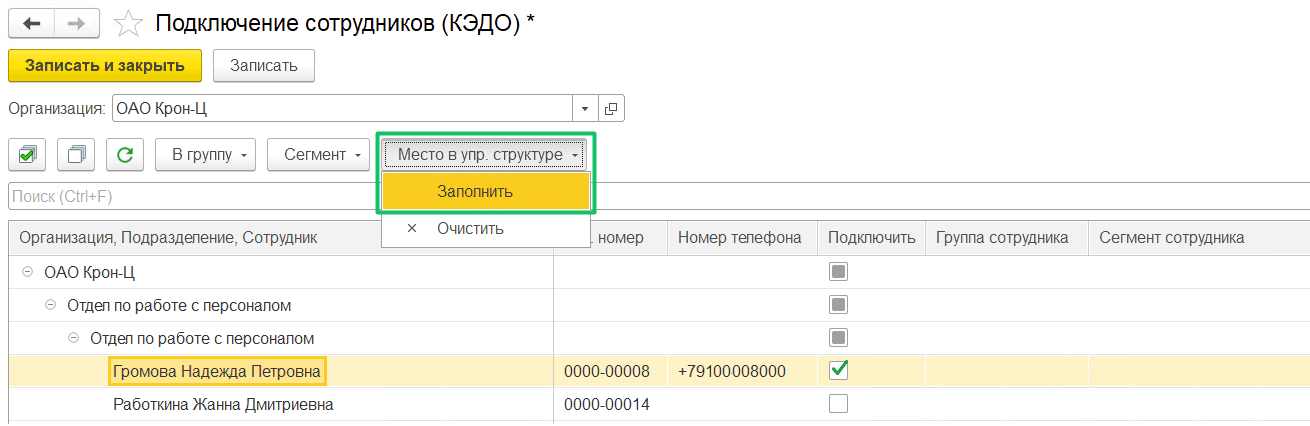1310x426 pixels.
Task: Click the Записать button
Action: [264, 65]
